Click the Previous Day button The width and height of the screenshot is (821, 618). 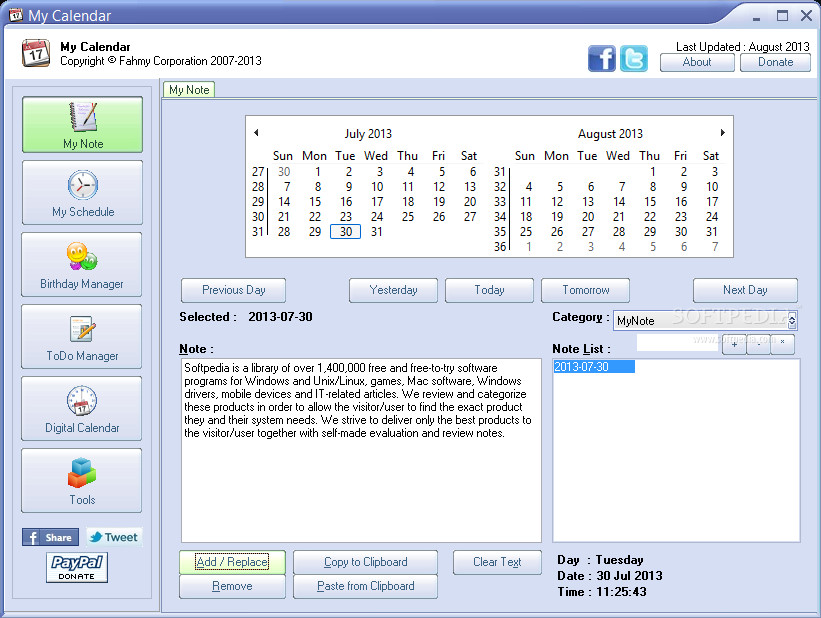click(x=234, y=290)
